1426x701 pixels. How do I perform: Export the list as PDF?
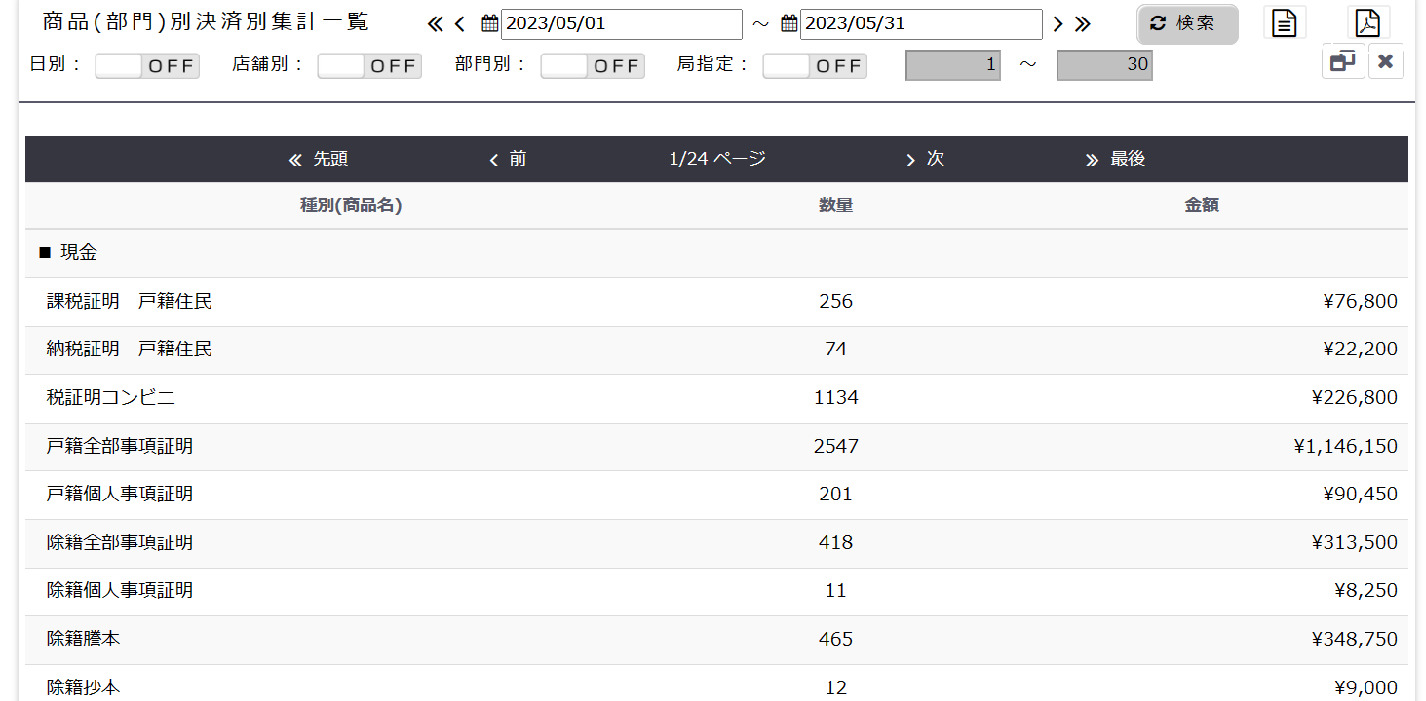tap(1368, 23)
